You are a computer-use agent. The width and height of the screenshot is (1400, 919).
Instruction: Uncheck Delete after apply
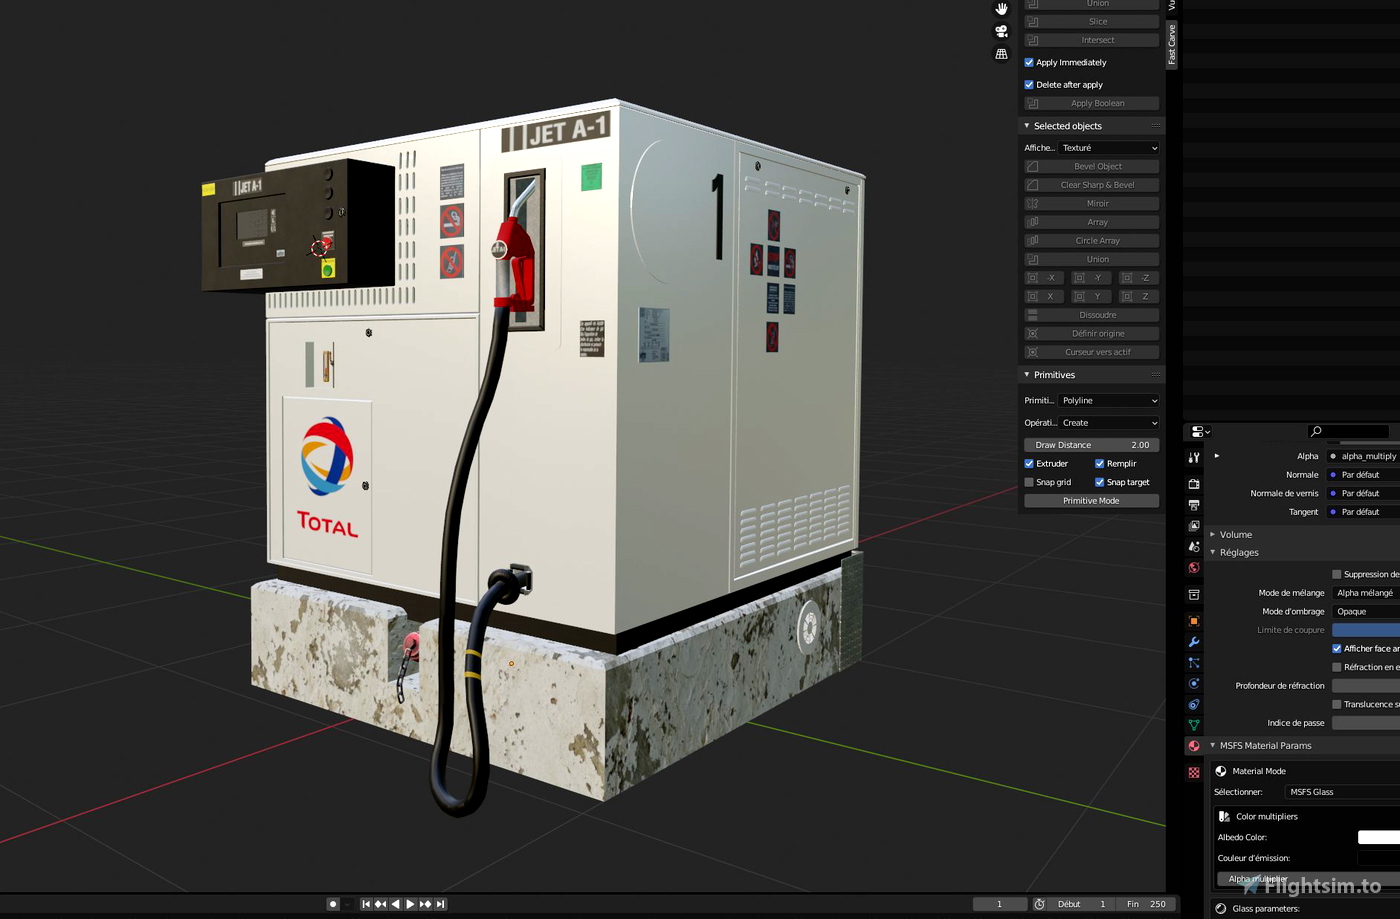click(x=1029, y=85)
